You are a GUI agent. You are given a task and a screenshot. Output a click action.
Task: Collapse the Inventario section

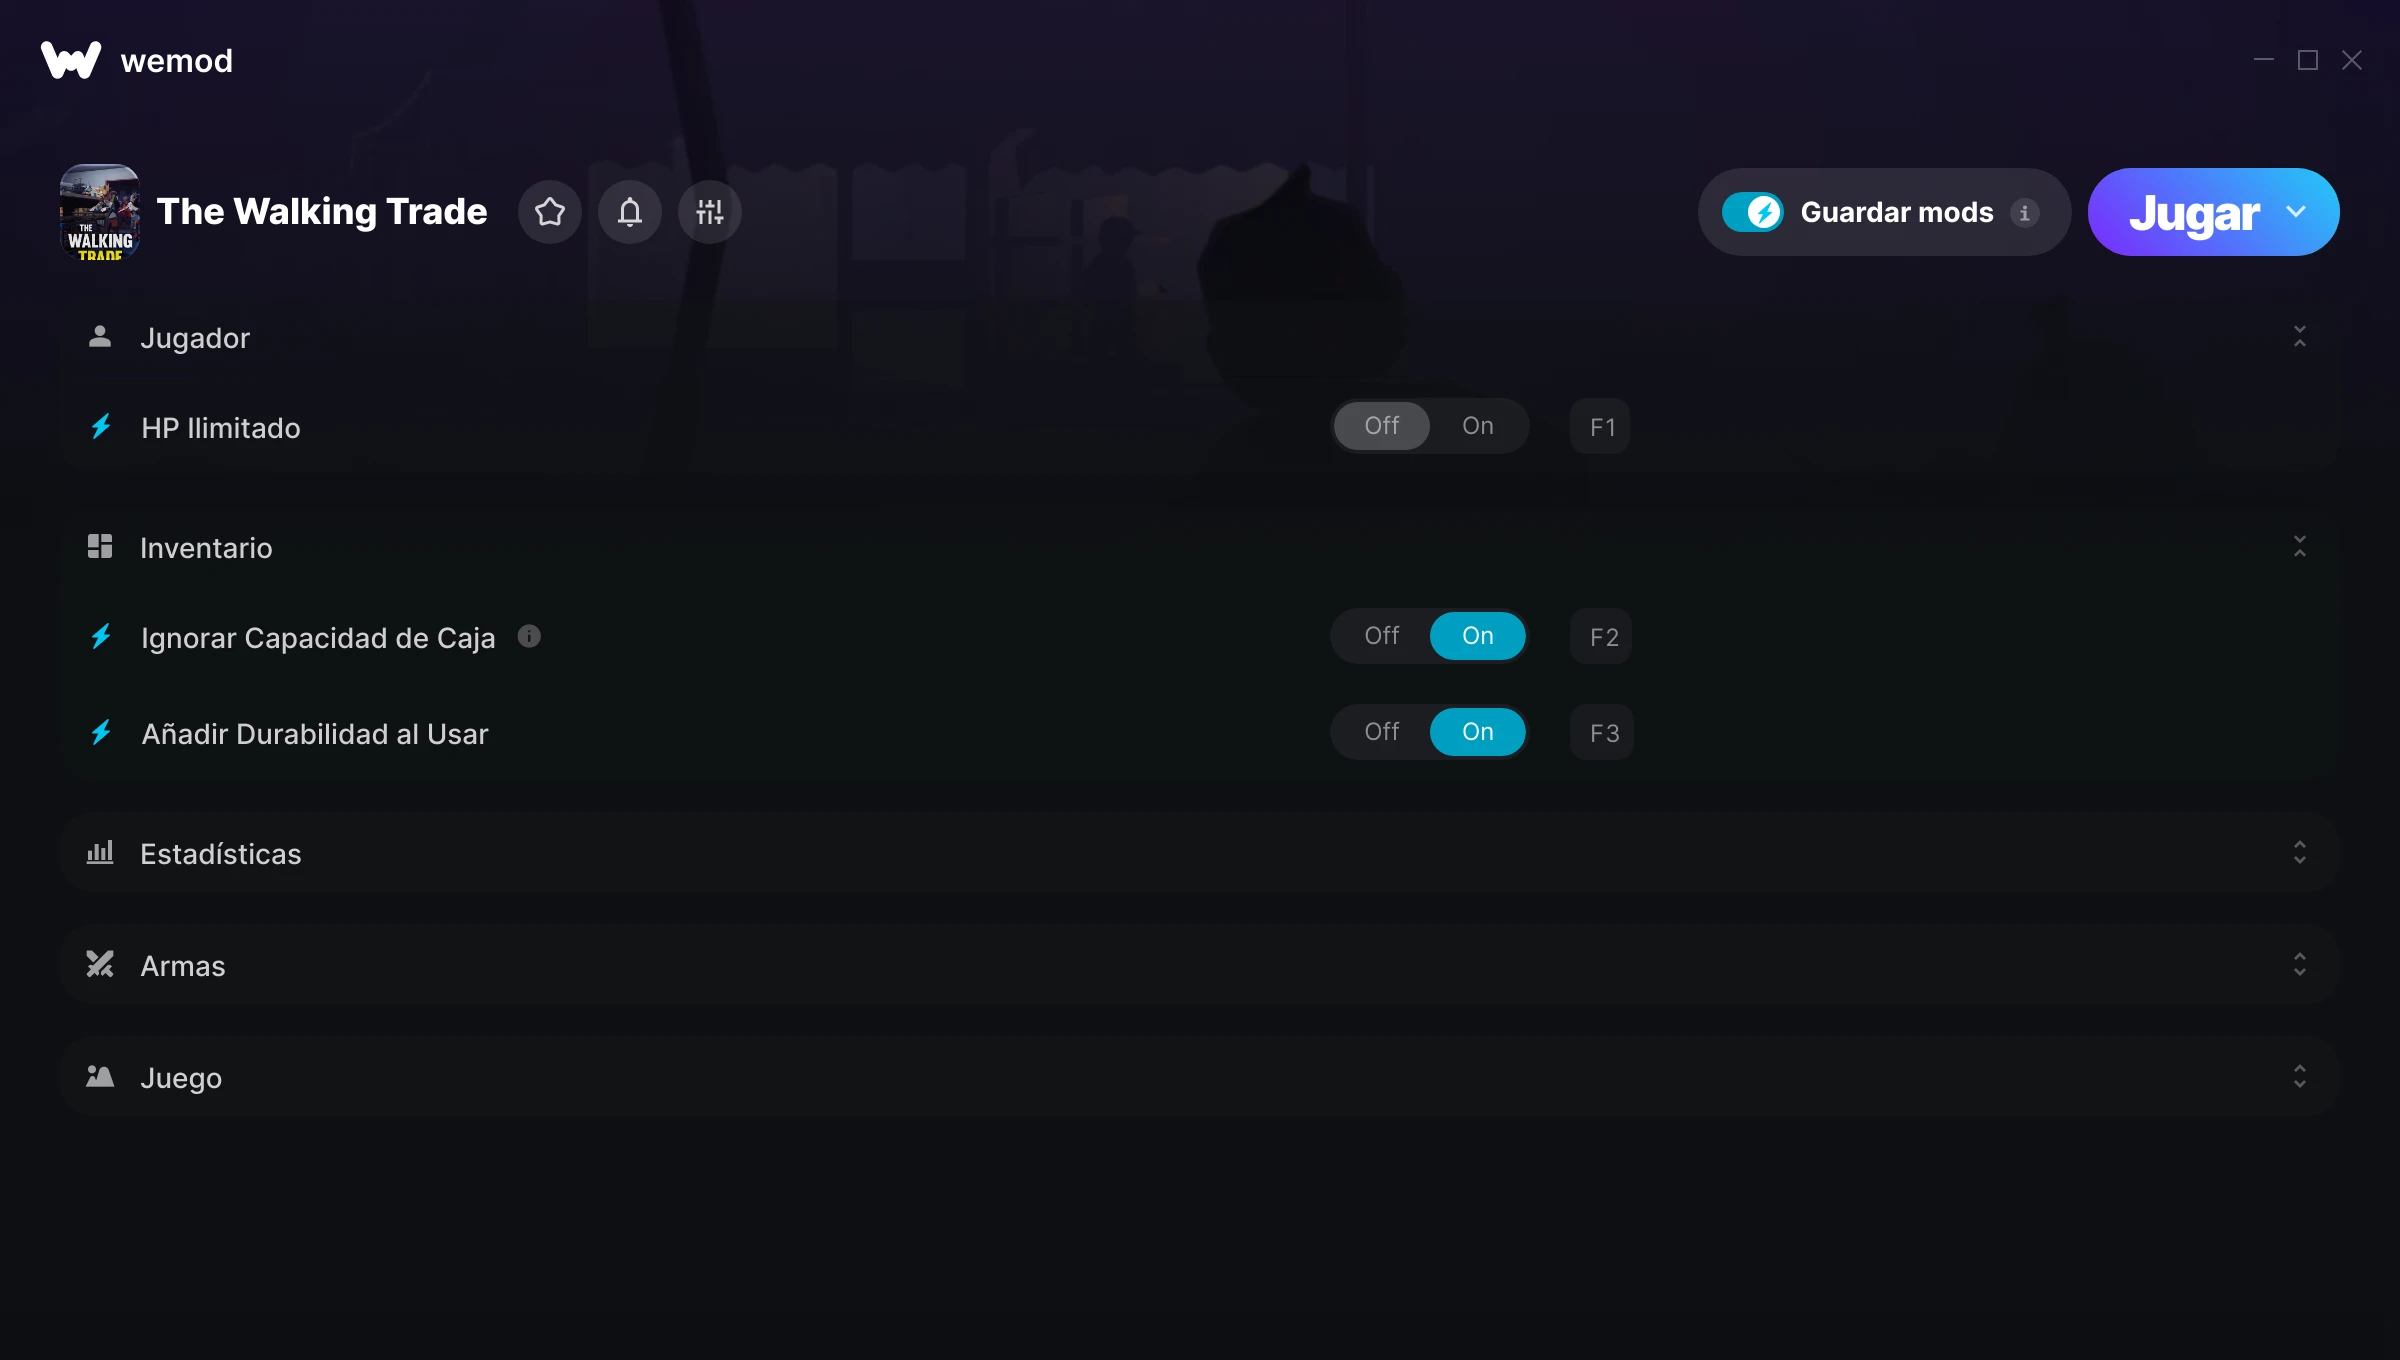click(2300, 546)
